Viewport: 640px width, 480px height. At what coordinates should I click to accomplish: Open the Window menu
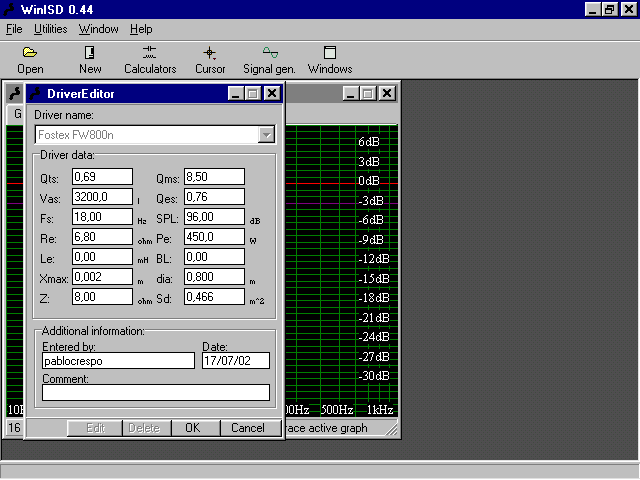[x=98, y=29]
